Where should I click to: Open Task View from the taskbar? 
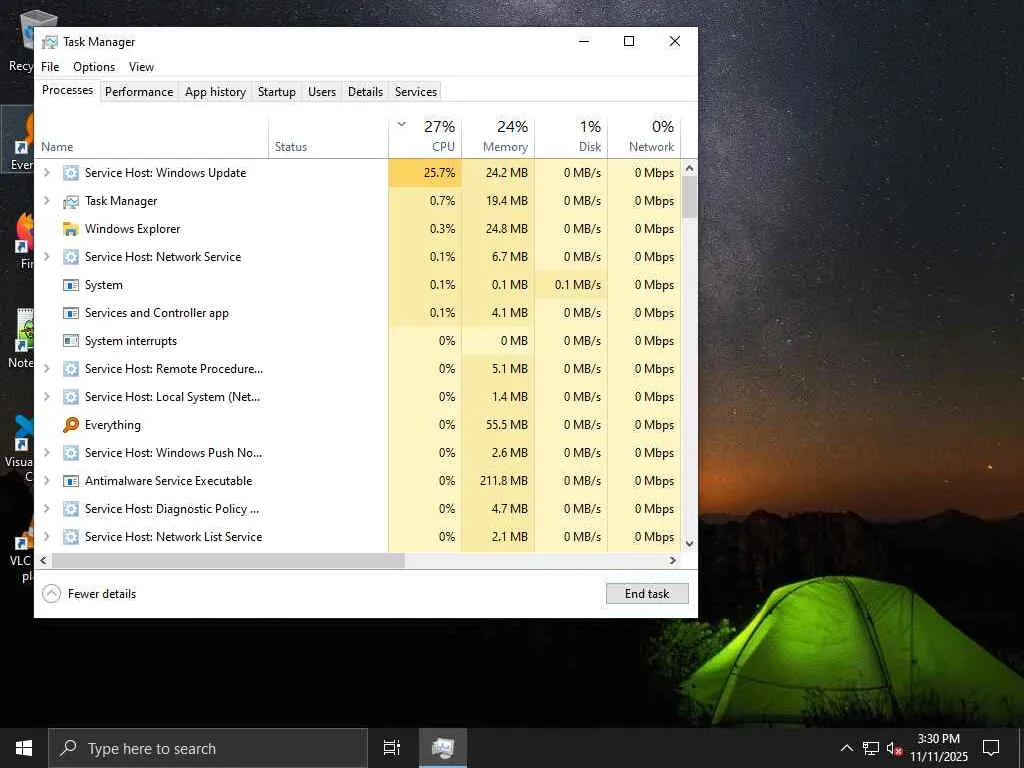(391, 748)
